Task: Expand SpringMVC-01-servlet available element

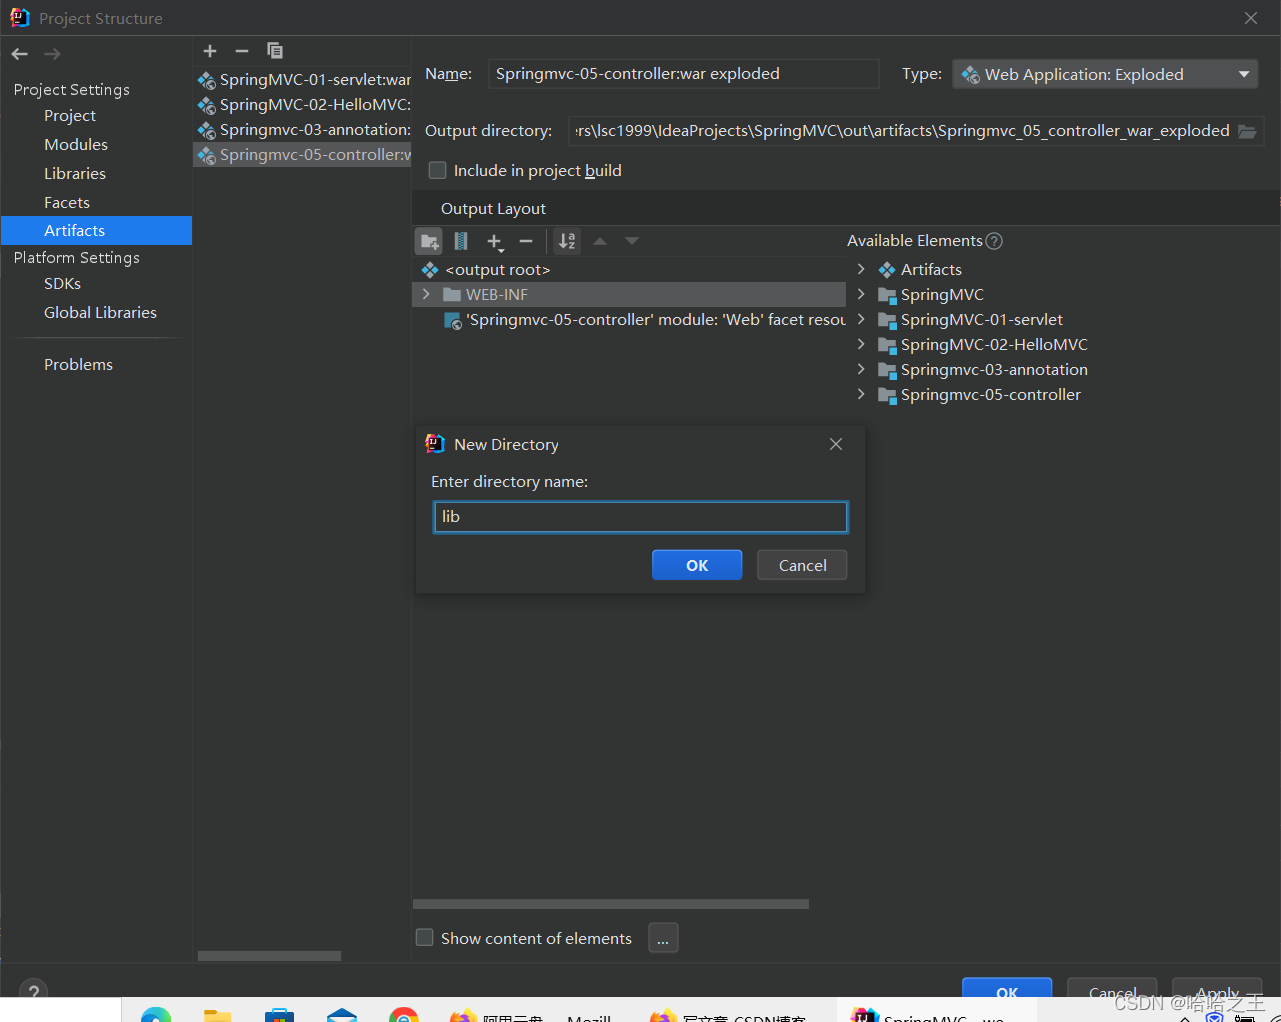Action: (x=861, y=319)
